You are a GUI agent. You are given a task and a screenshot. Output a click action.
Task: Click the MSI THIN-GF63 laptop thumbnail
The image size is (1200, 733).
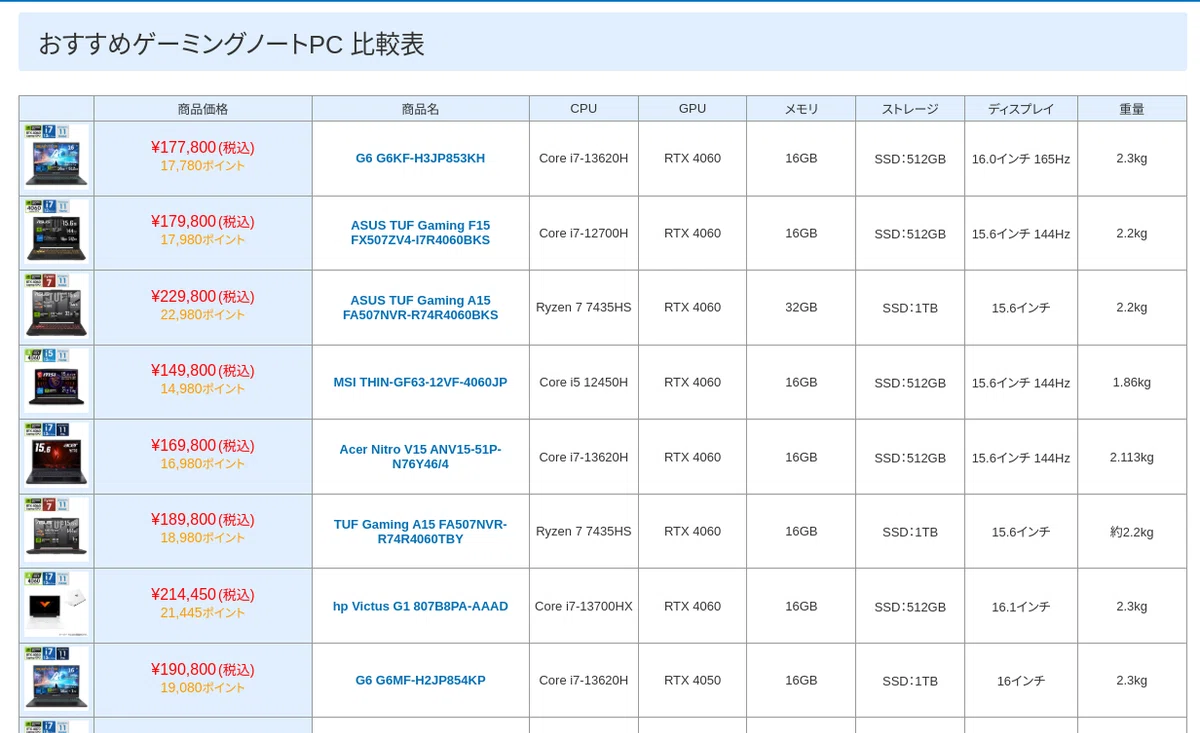(56, 382)
